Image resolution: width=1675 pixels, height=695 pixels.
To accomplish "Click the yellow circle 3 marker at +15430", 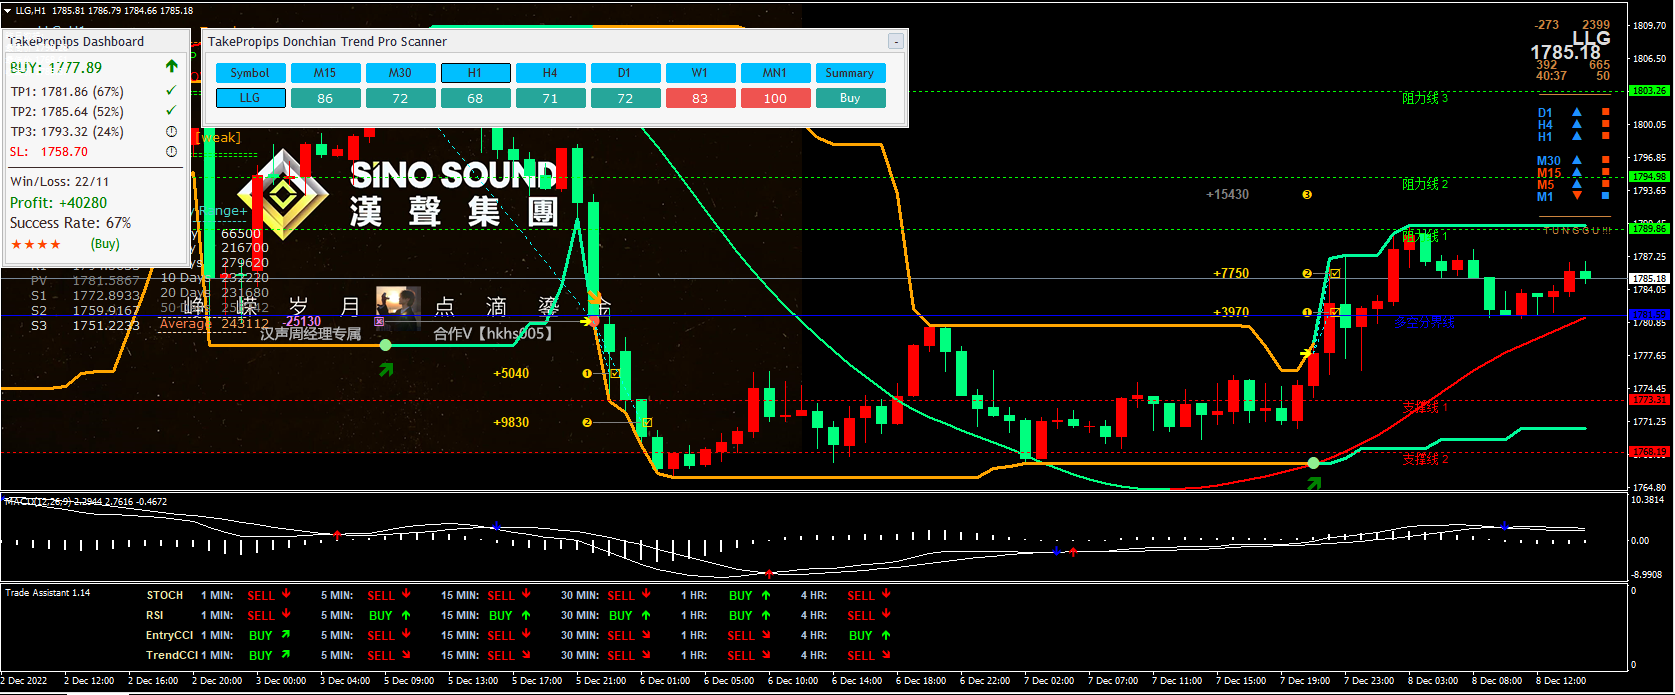I will pos(1307,195).
